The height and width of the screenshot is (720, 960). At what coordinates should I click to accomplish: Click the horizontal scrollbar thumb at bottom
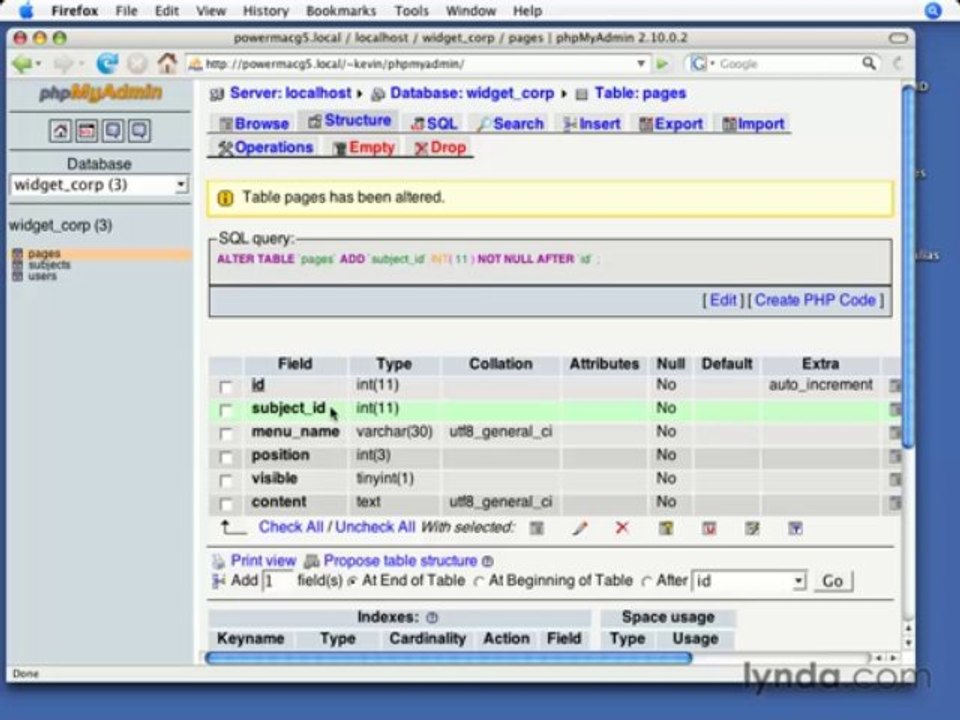(x=449, y=658)
